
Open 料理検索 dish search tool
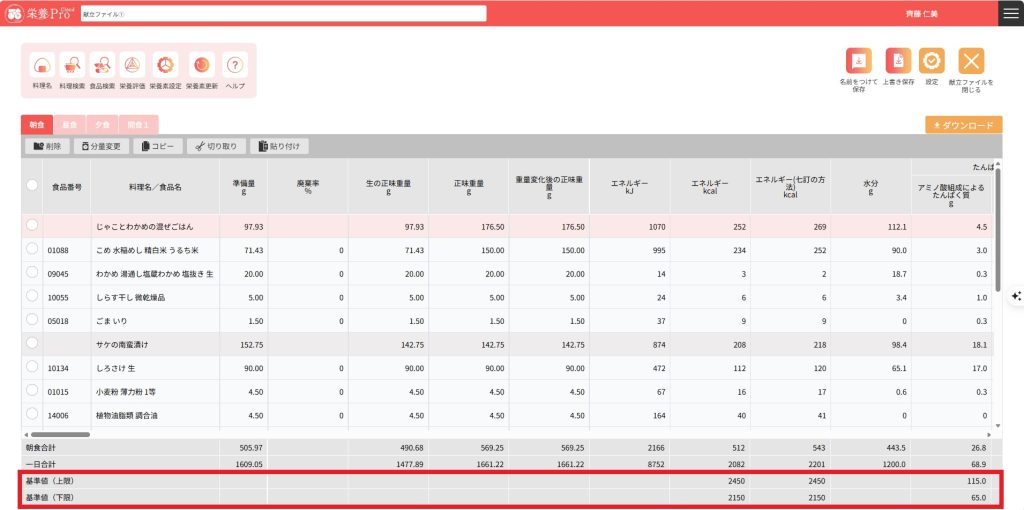(x=72, y=66)
